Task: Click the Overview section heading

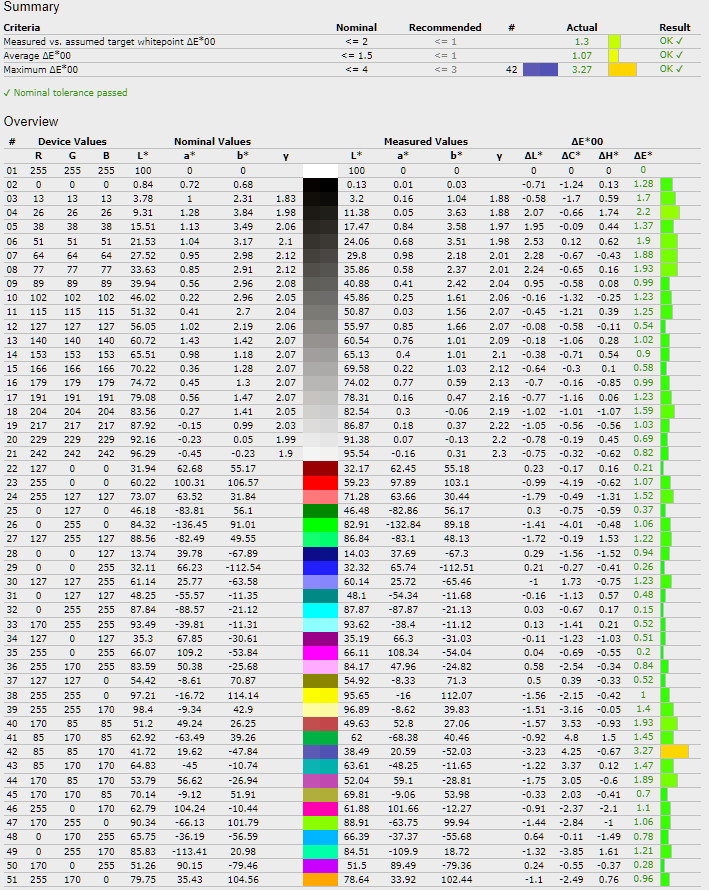Action: (32, 121)
